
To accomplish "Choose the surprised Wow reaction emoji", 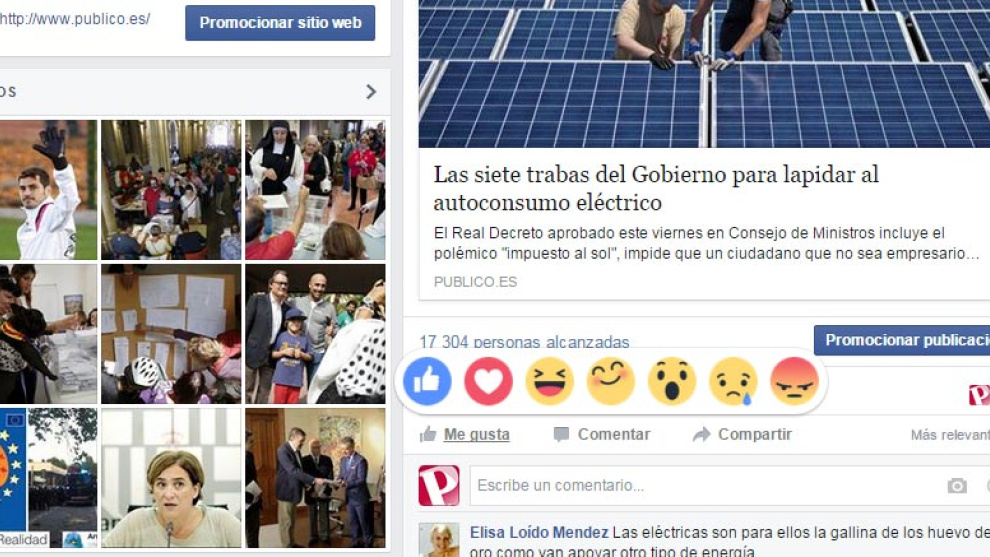I will [672, 381].
